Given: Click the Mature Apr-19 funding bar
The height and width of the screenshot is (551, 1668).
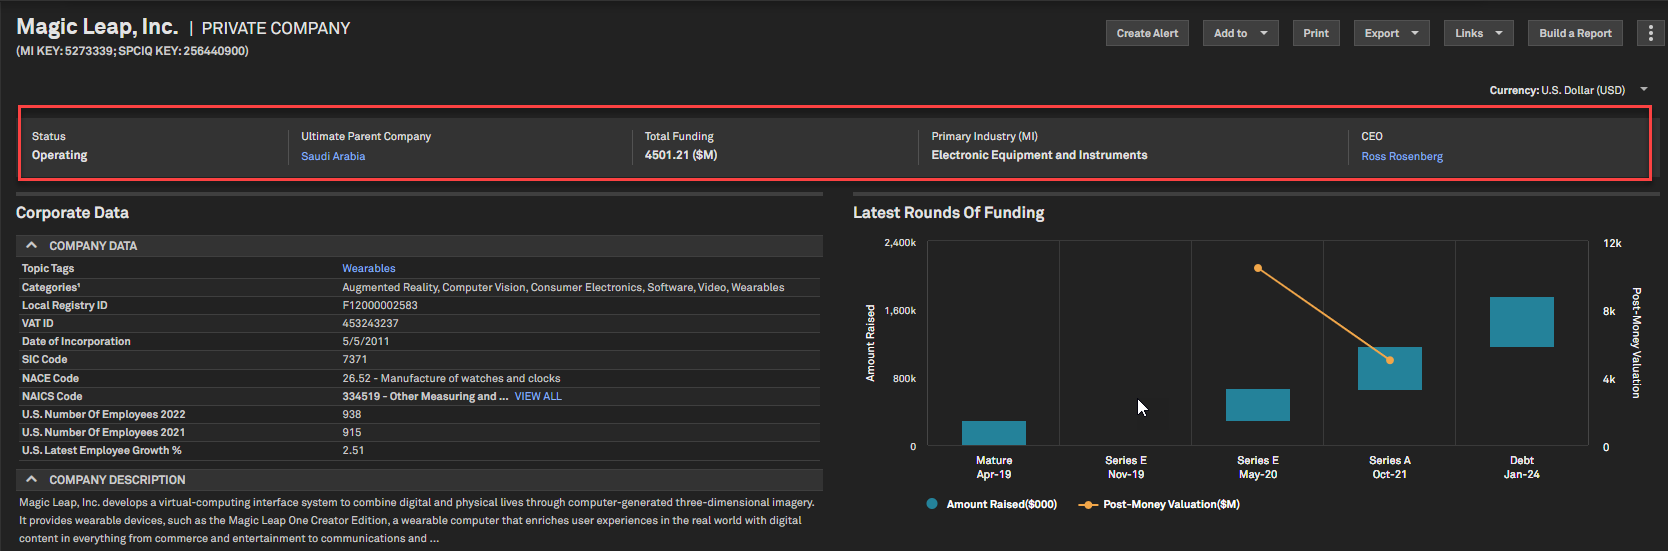Looking at the screenshot, I should click(x=993, y=433).
